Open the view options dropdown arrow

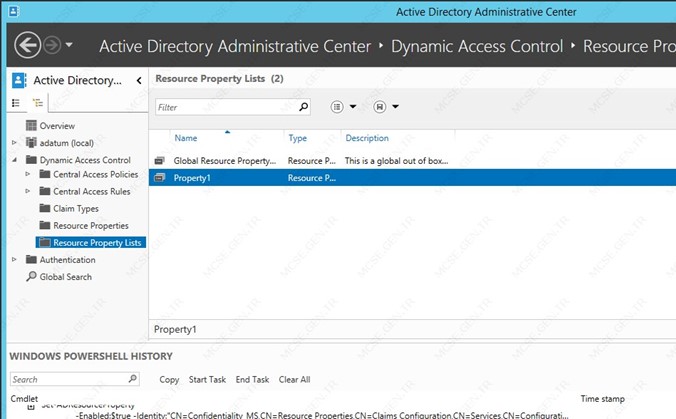353,106
